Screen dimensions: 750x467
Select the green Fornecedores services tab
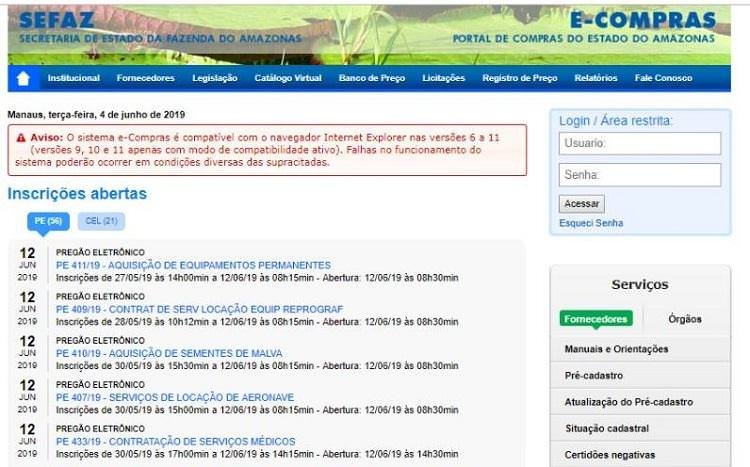[595, 319]
